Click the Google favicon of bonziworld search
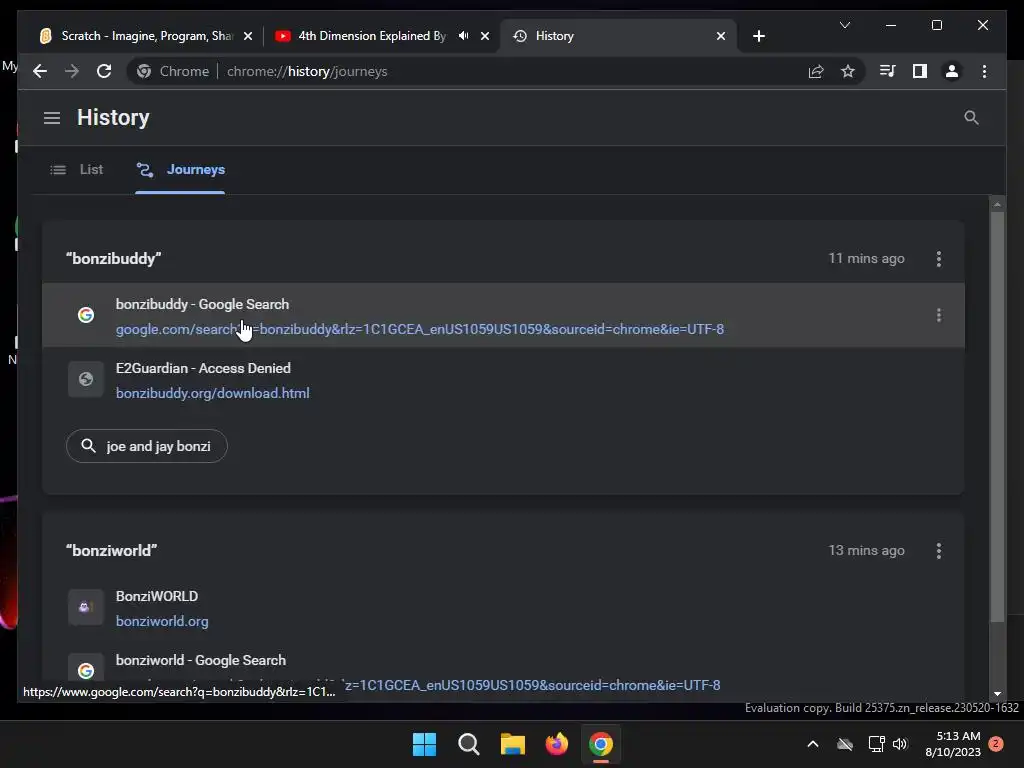 pyautogui.click(x=86, y=671)
